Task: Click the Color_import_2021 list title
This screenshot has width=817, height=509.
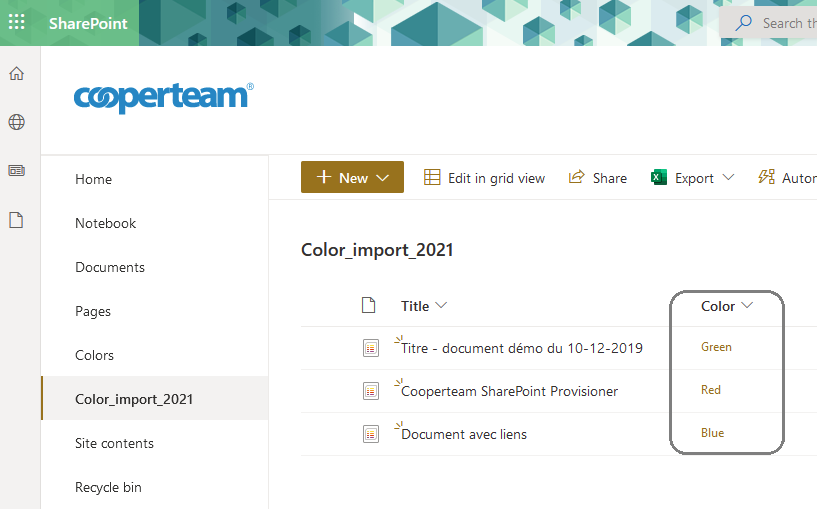Action: [377, 250]
